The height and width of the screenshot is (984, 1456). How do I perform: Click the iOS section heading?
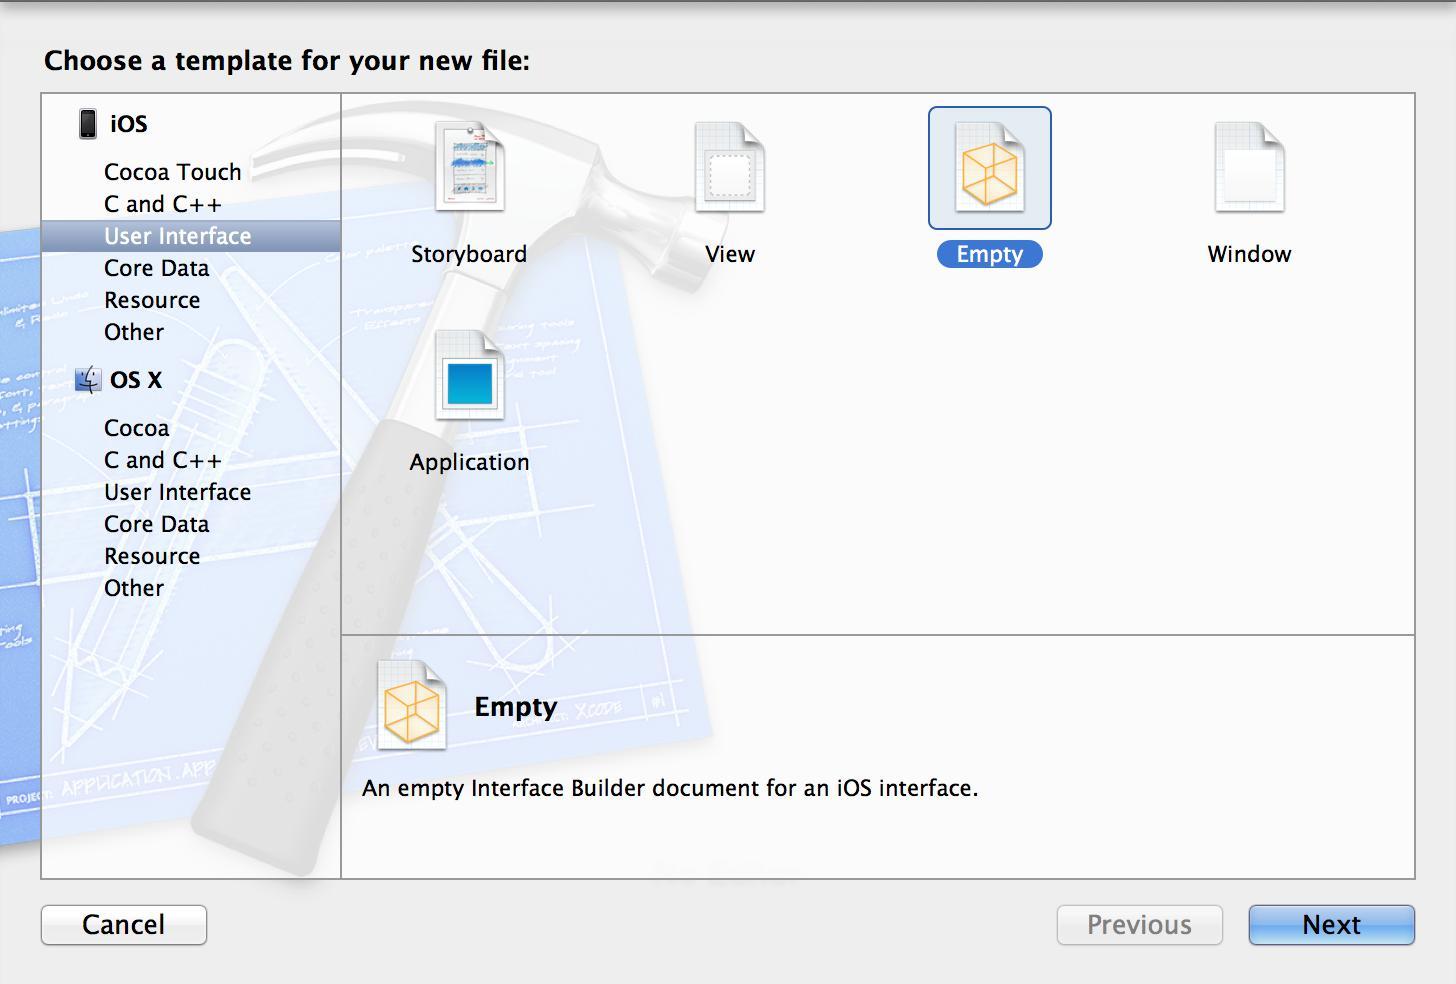pos(129,124)
